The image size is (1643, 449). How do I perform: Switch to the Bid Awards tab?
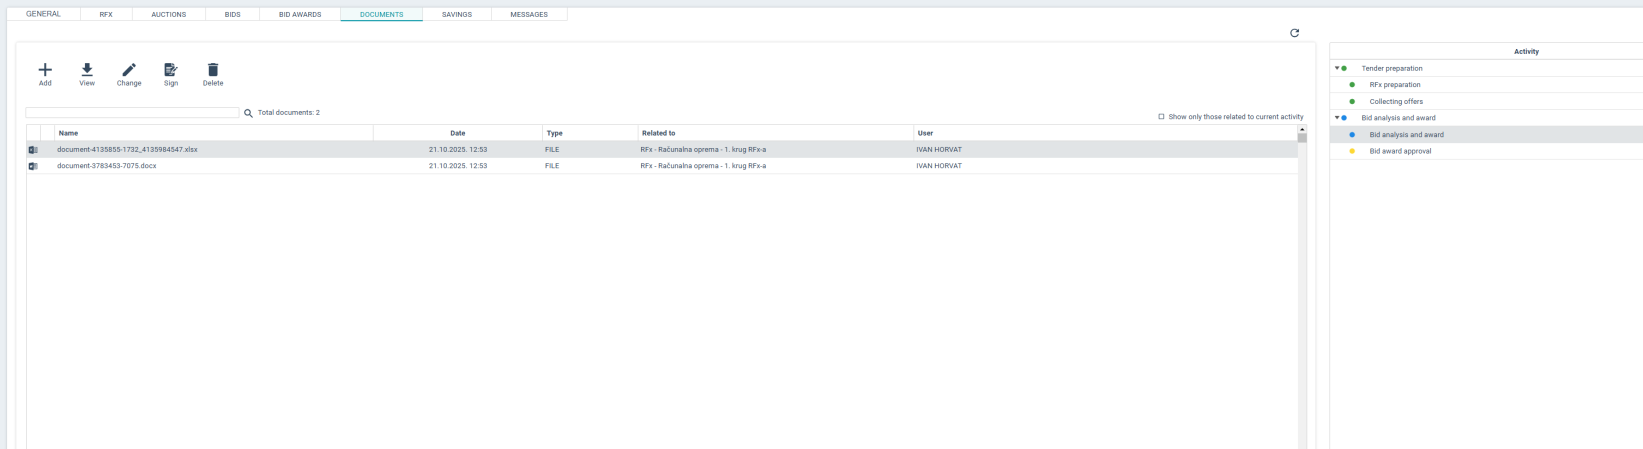coord(300,14)
